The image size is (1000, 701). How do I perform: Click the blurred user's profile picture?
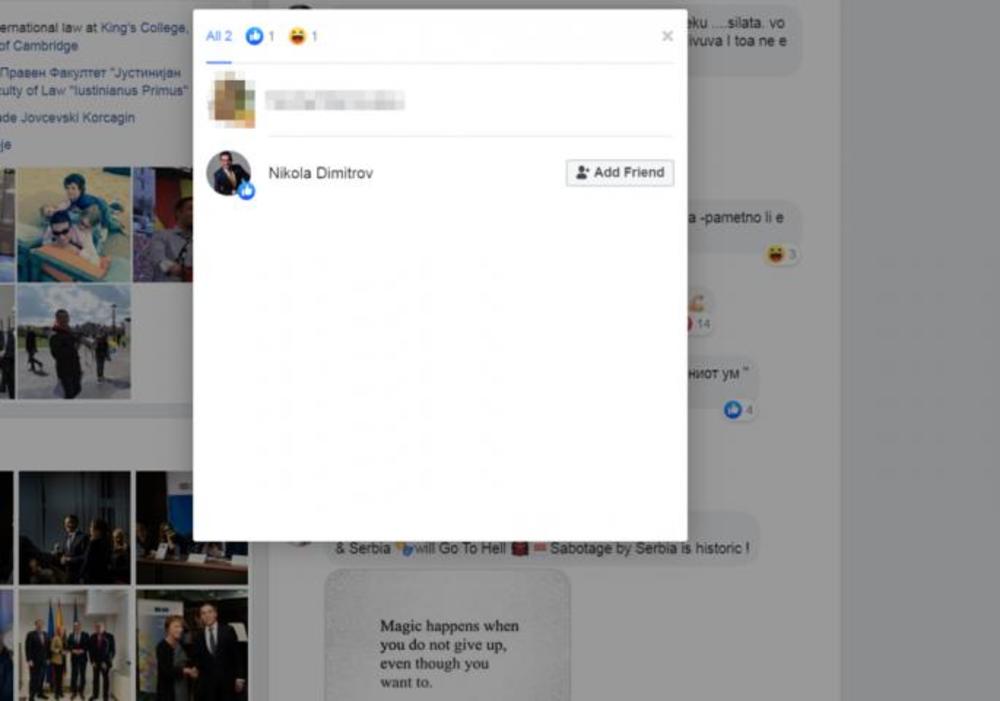(x=231, y=100)
